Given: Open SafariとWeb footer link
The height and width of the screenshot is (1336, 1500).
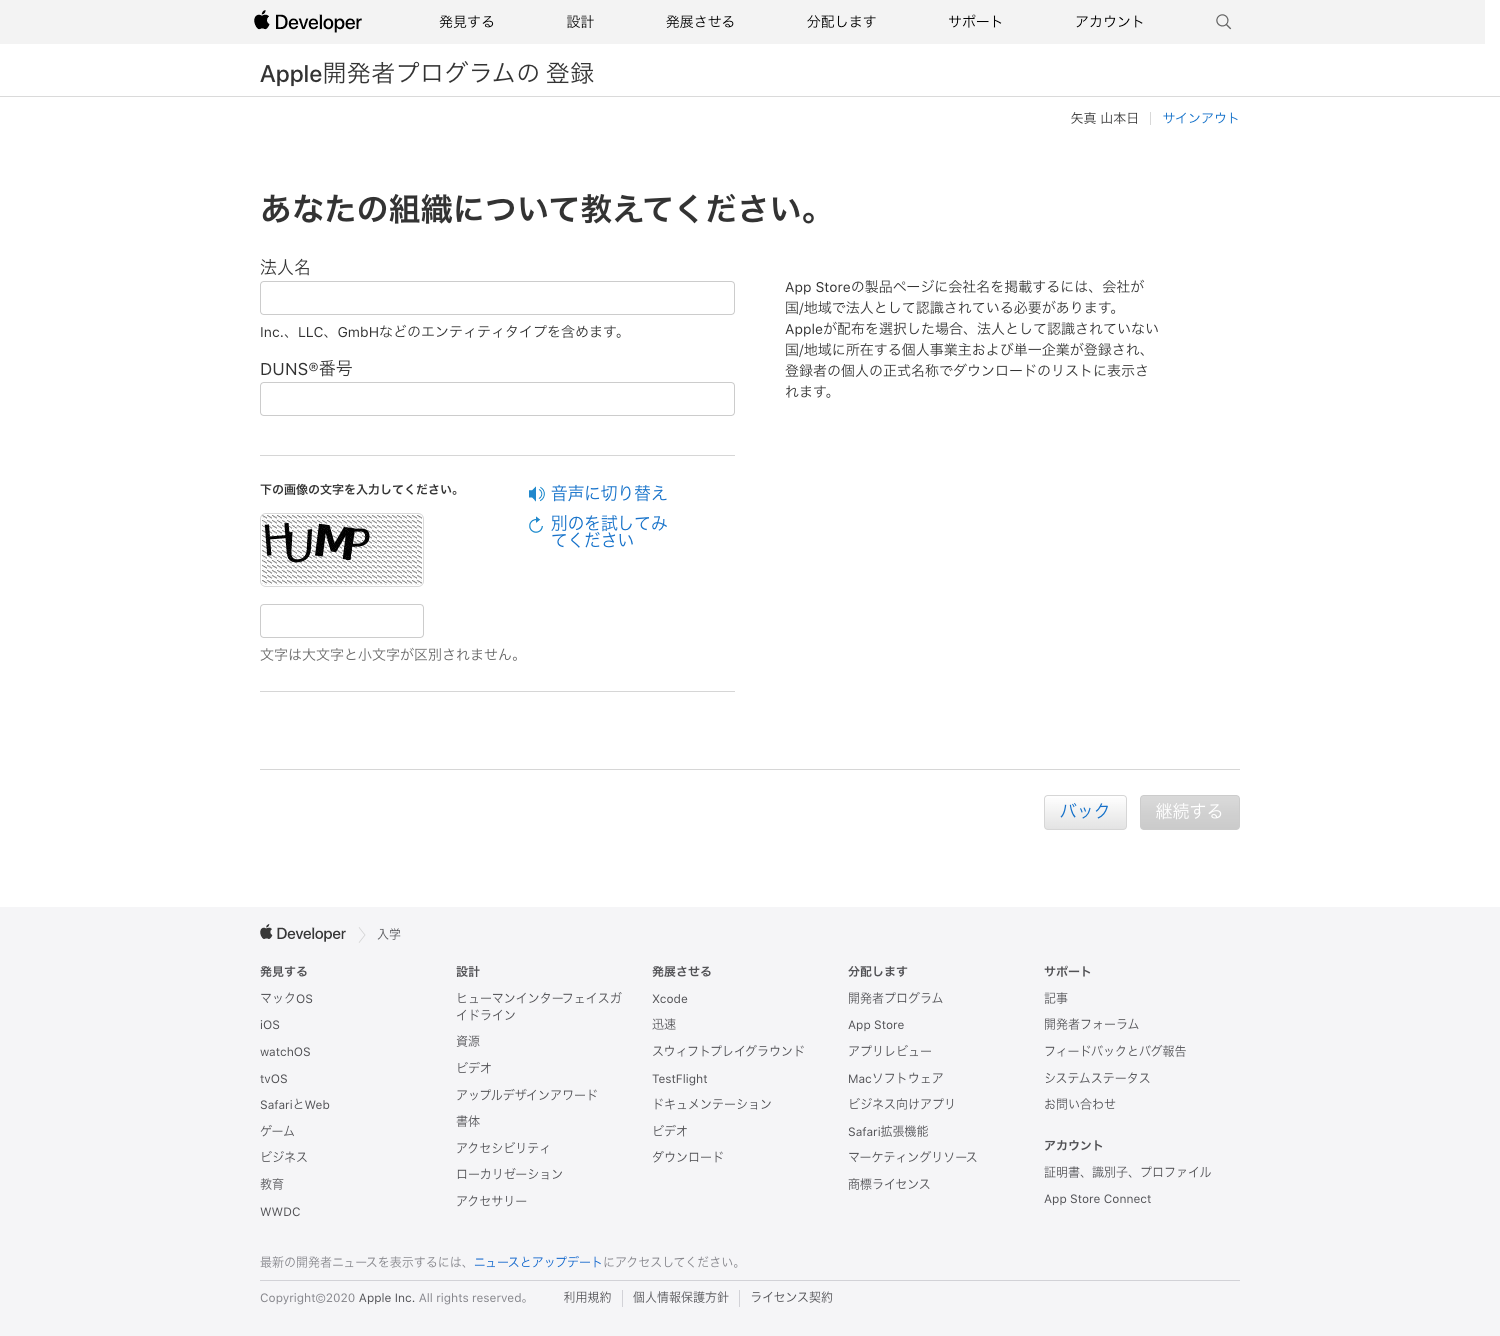Looking at the screenshot, I should 295,1105.
